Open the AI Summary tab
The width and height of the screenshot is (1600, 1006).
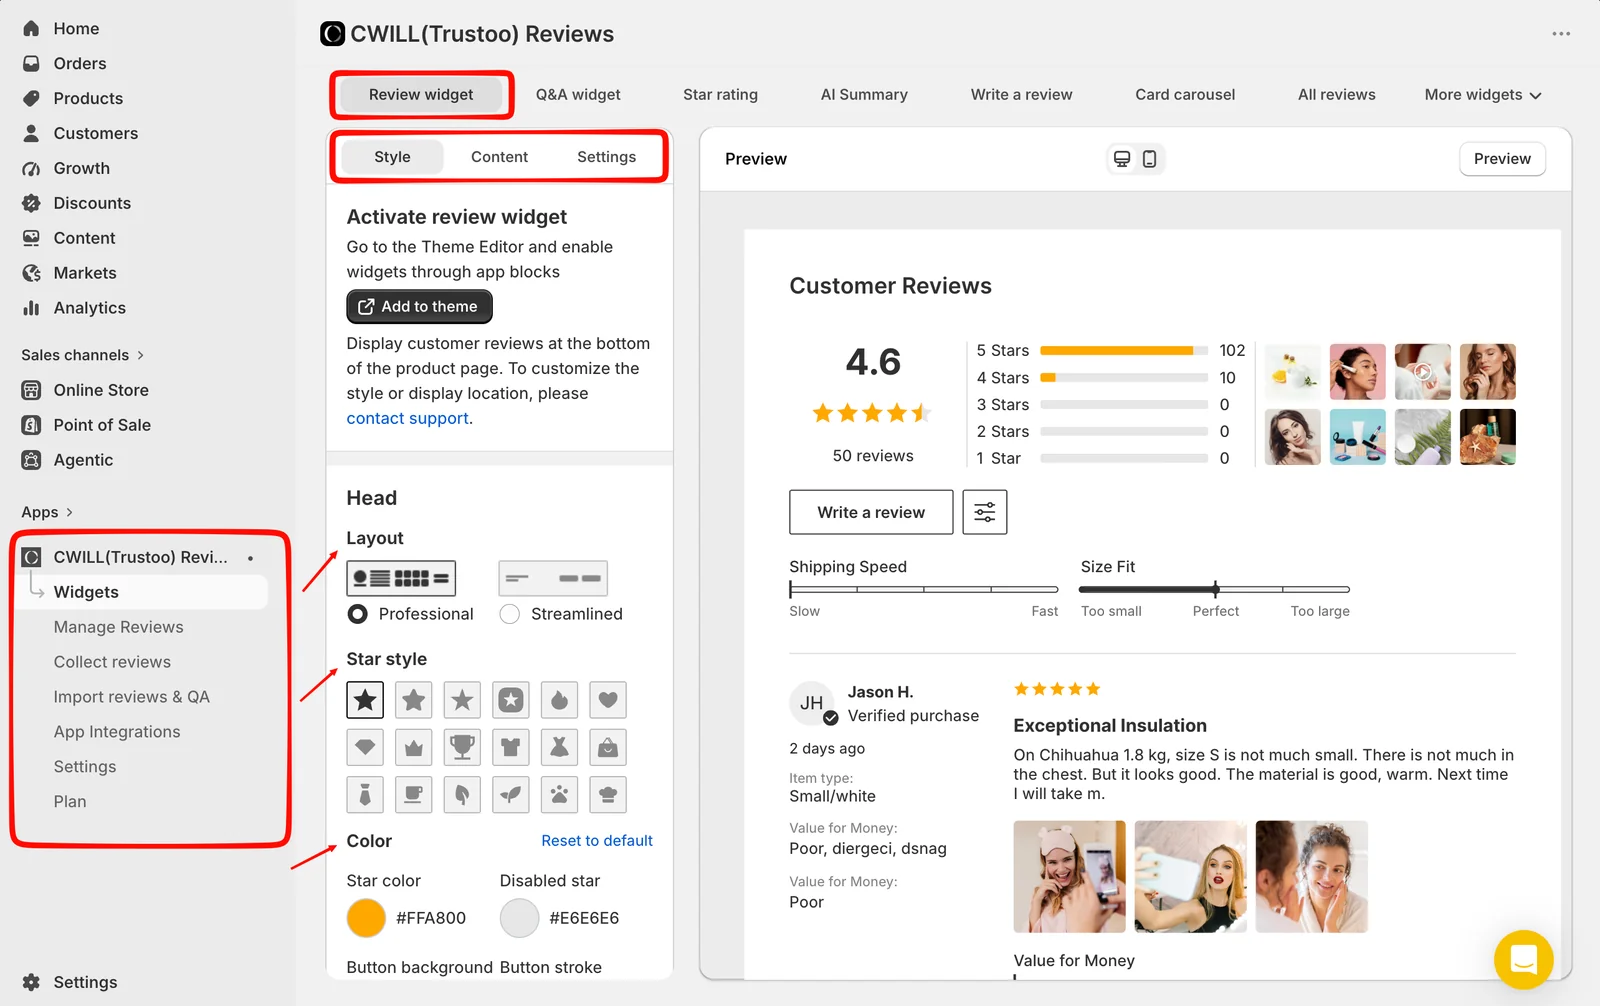(x=864, y=95)
